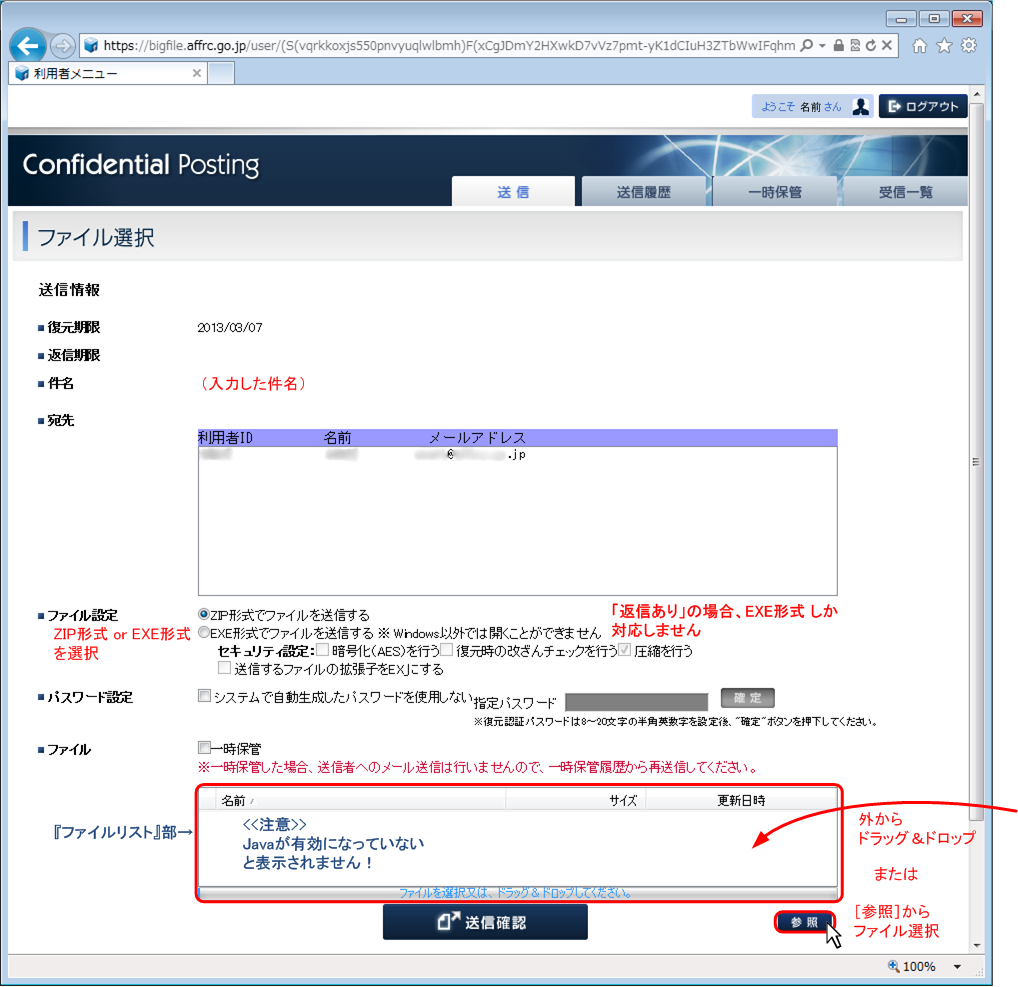Expand the address bar search dropdown arrow

tap(822, 46)
